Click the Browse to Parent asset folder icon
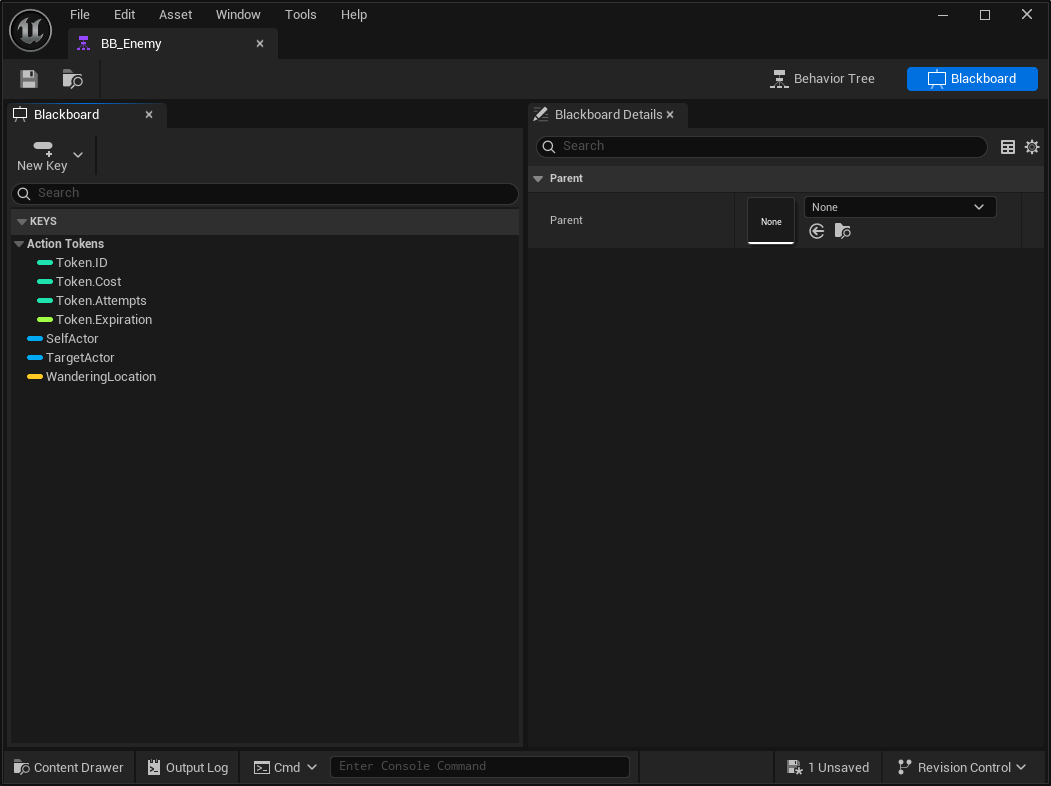The width and height of the screenshot is (1051, 786). [x=843, y=231]
